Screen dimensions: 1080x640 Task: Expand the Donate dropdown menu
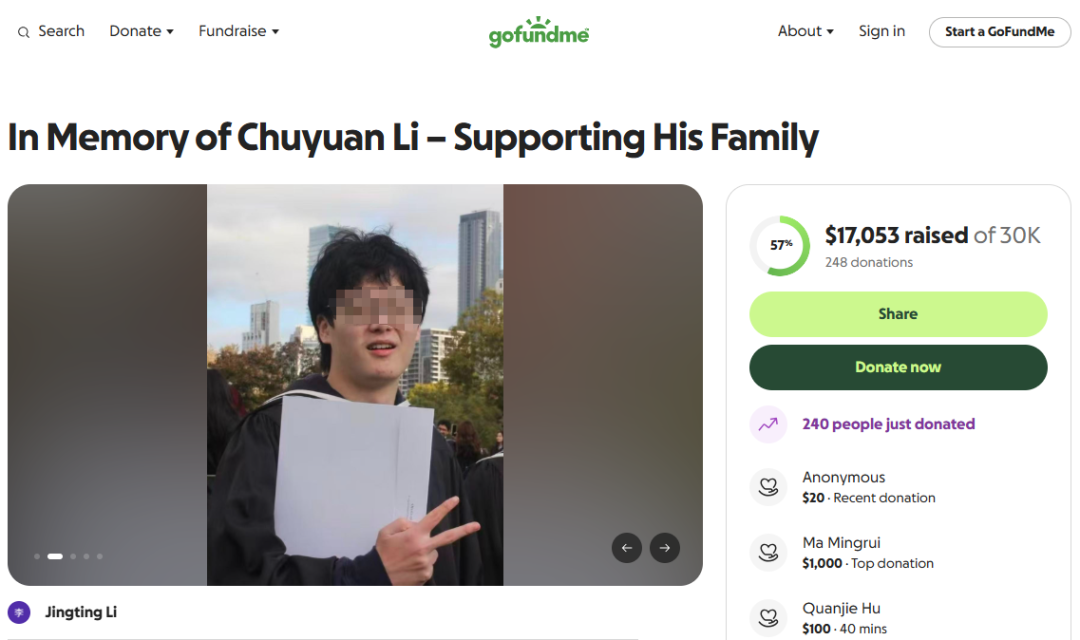[x=141, y=31]
